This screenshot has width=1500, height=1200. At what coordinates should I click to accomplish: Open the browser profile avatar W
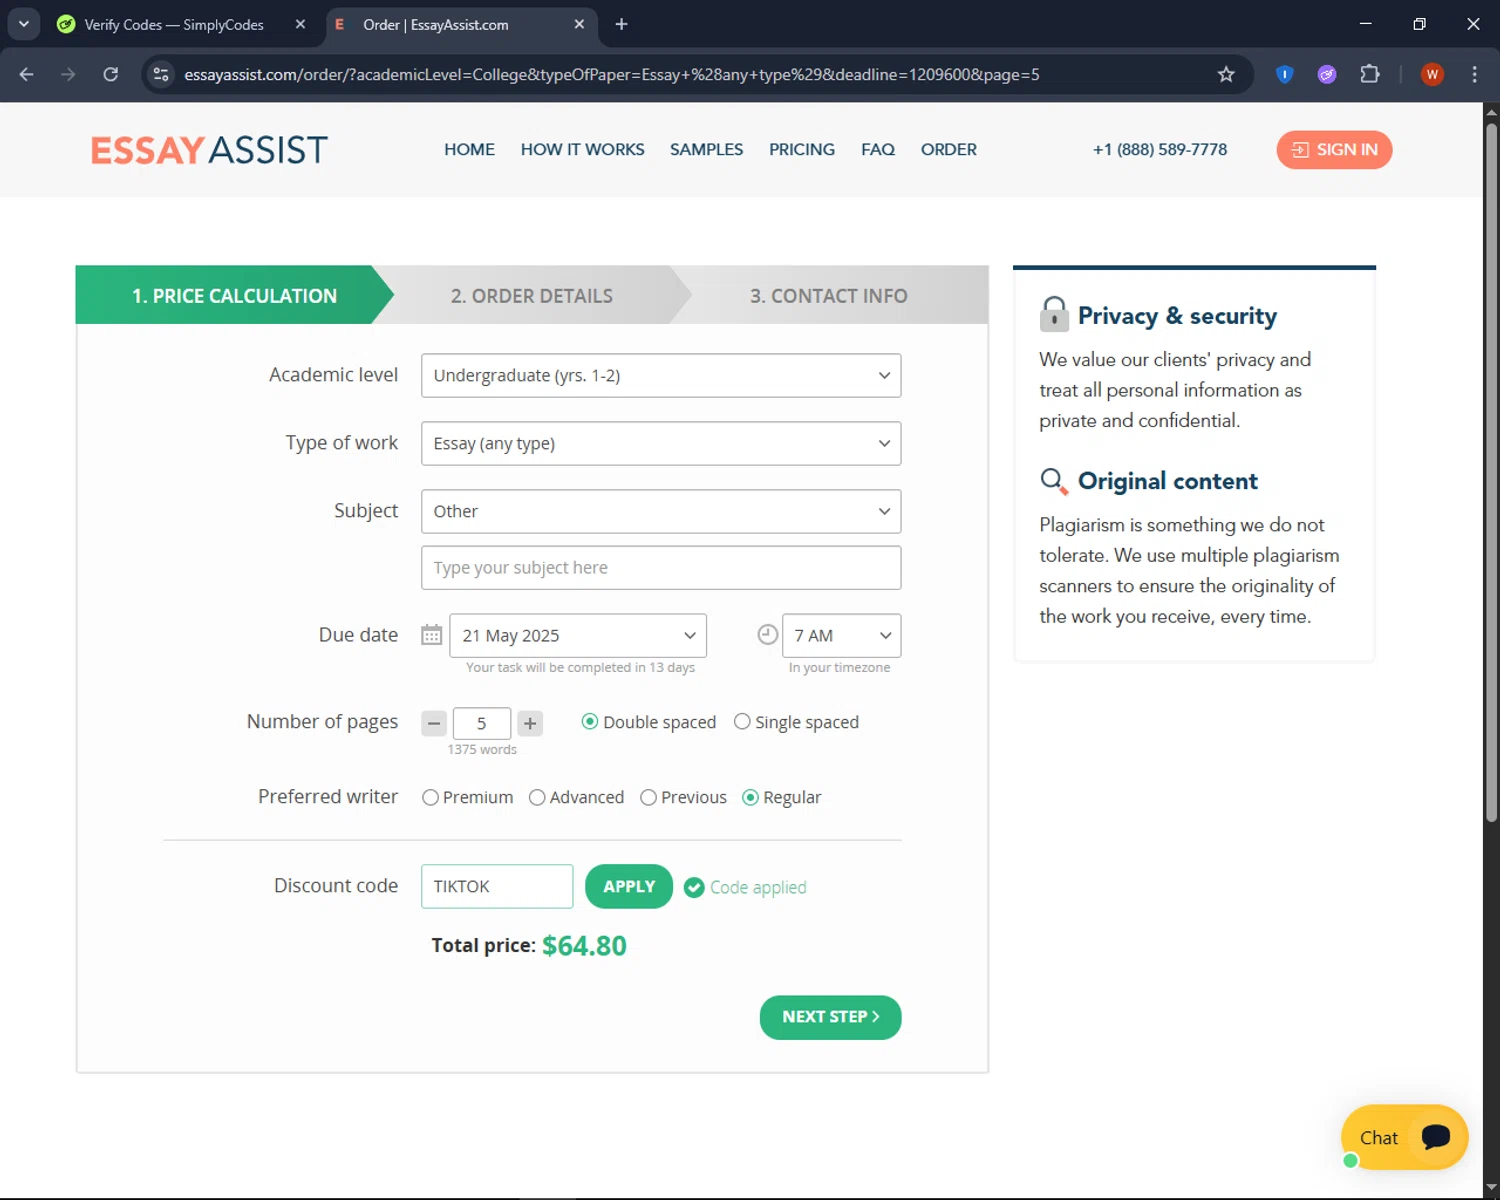click(x=1432, y=74)
